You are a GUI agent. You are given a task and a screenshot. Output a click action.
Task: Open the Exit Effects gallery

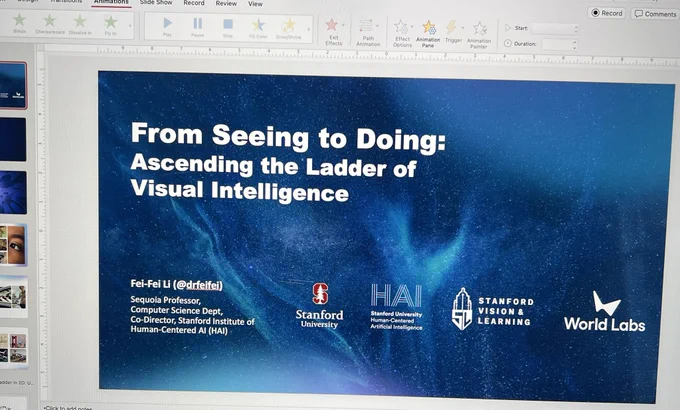pos(333,32)
